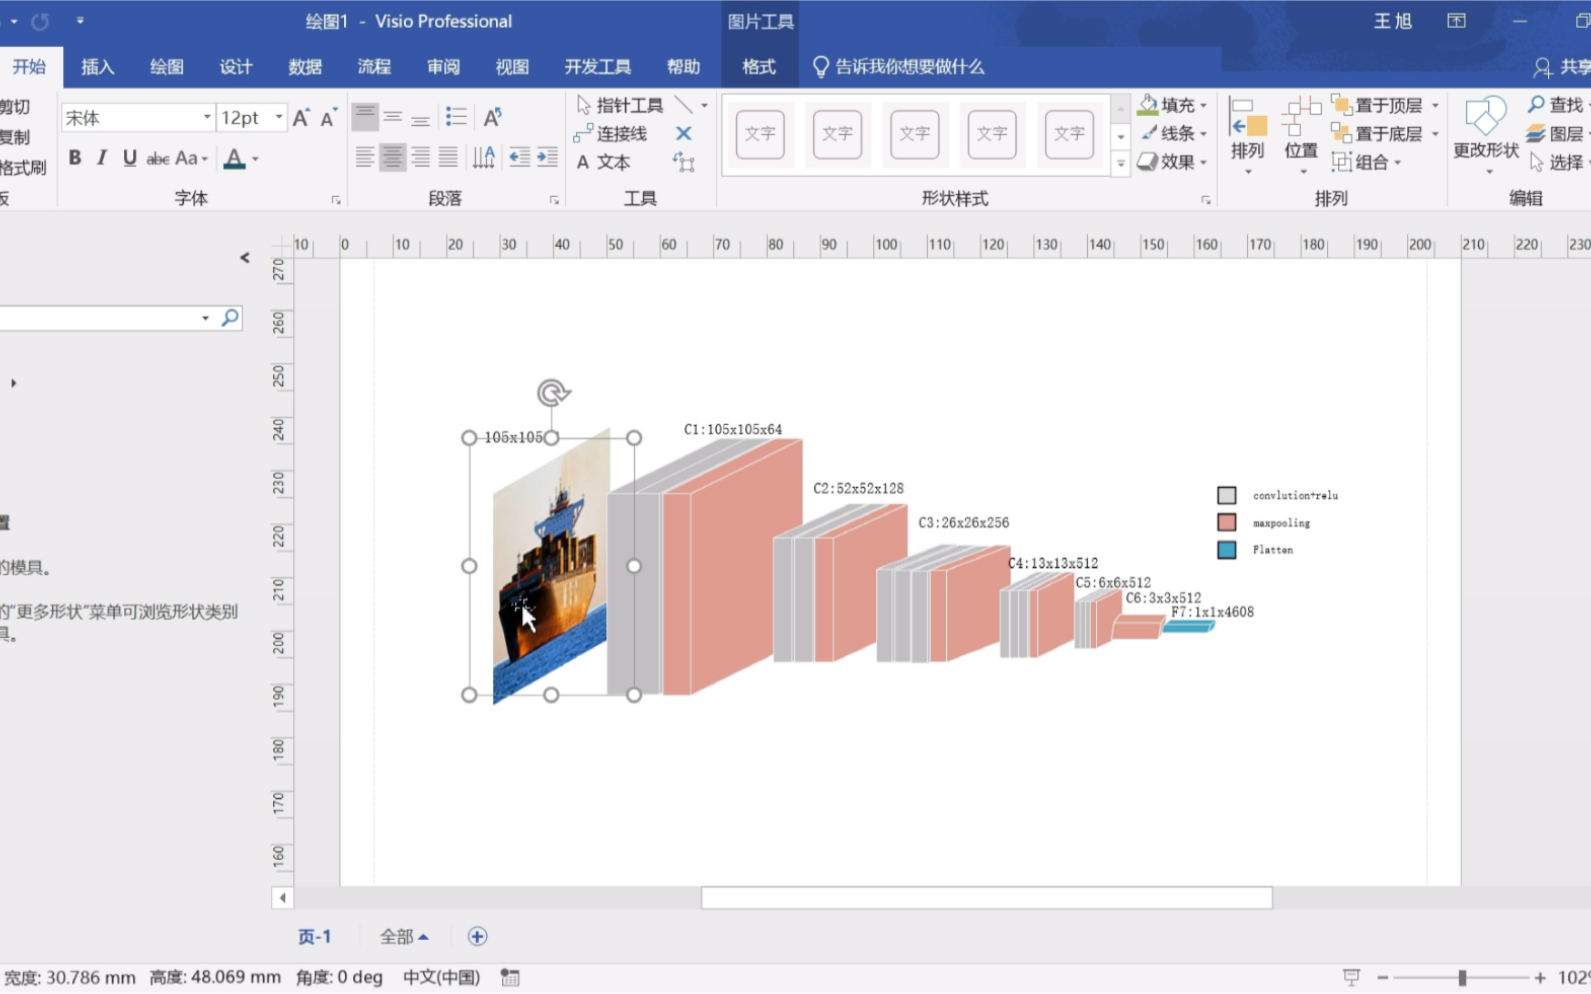This screenshot has width=1591, height=994.
Task: Expand the Bring to Front (置于顶层) options
Action: coord(1435,105)
